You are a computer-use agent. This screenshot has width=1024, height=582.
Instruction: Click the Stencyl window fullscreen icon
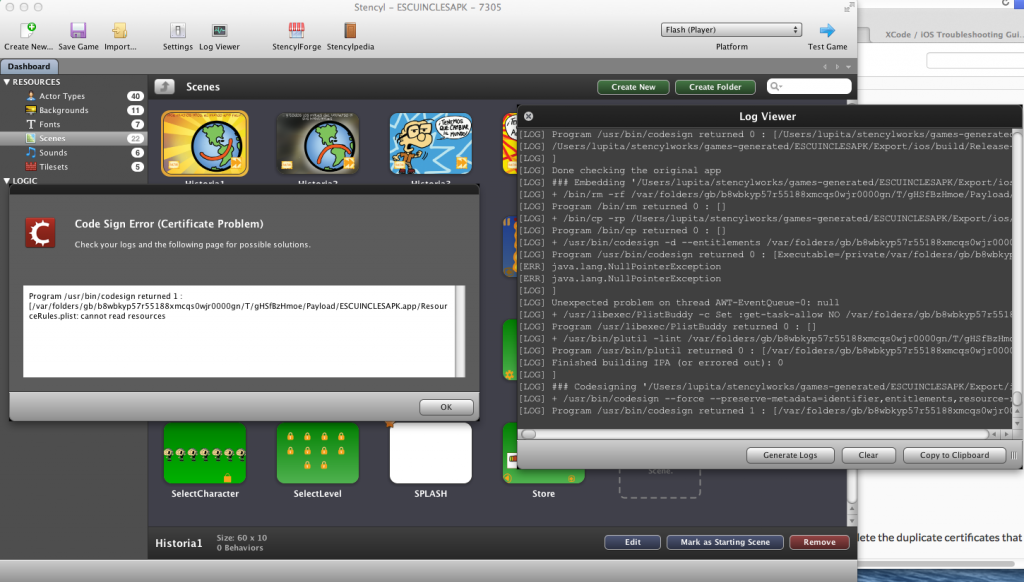[849, 7]
